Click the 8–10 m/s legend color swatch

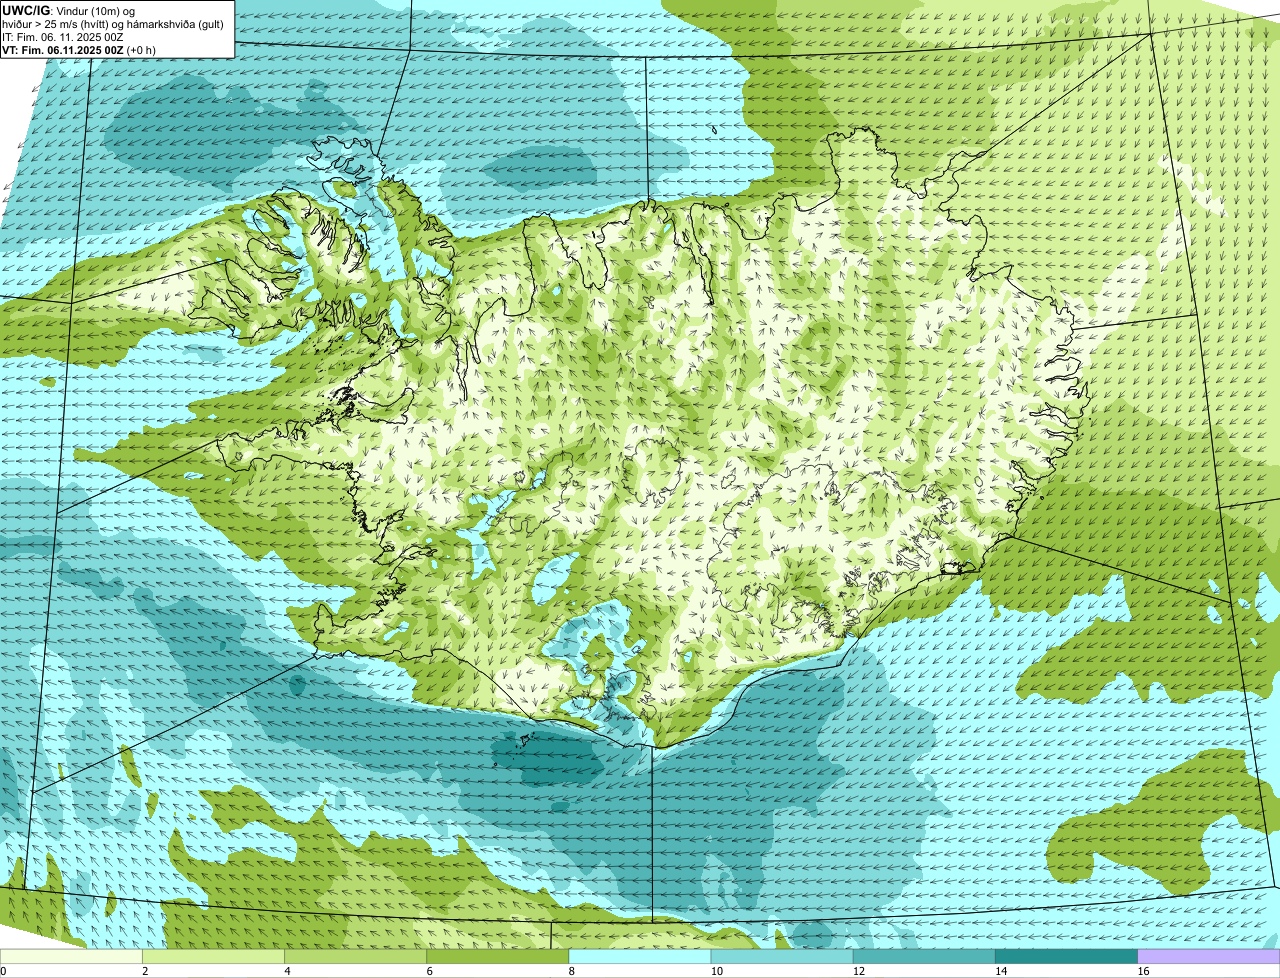pyautogui.click(x=640, y=956)
